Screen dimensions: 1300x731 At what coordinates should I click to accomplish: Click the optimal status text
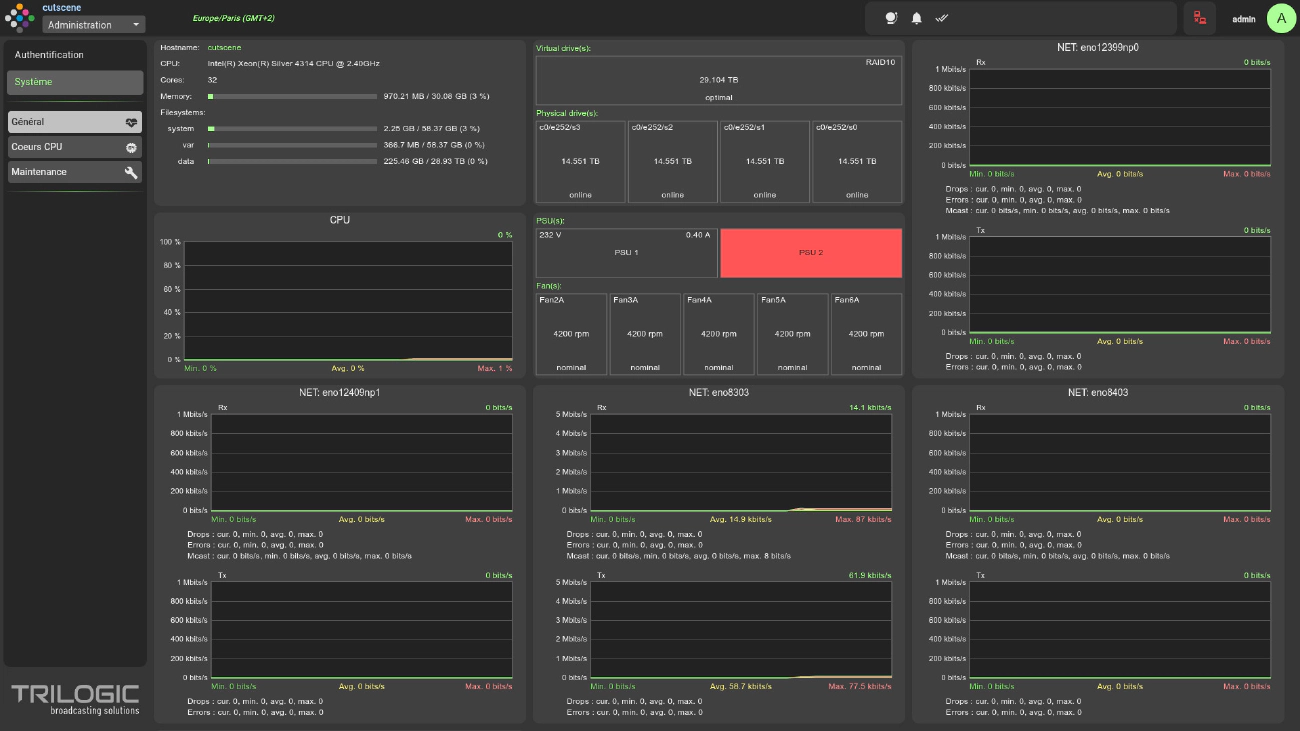tap(719, 97)
